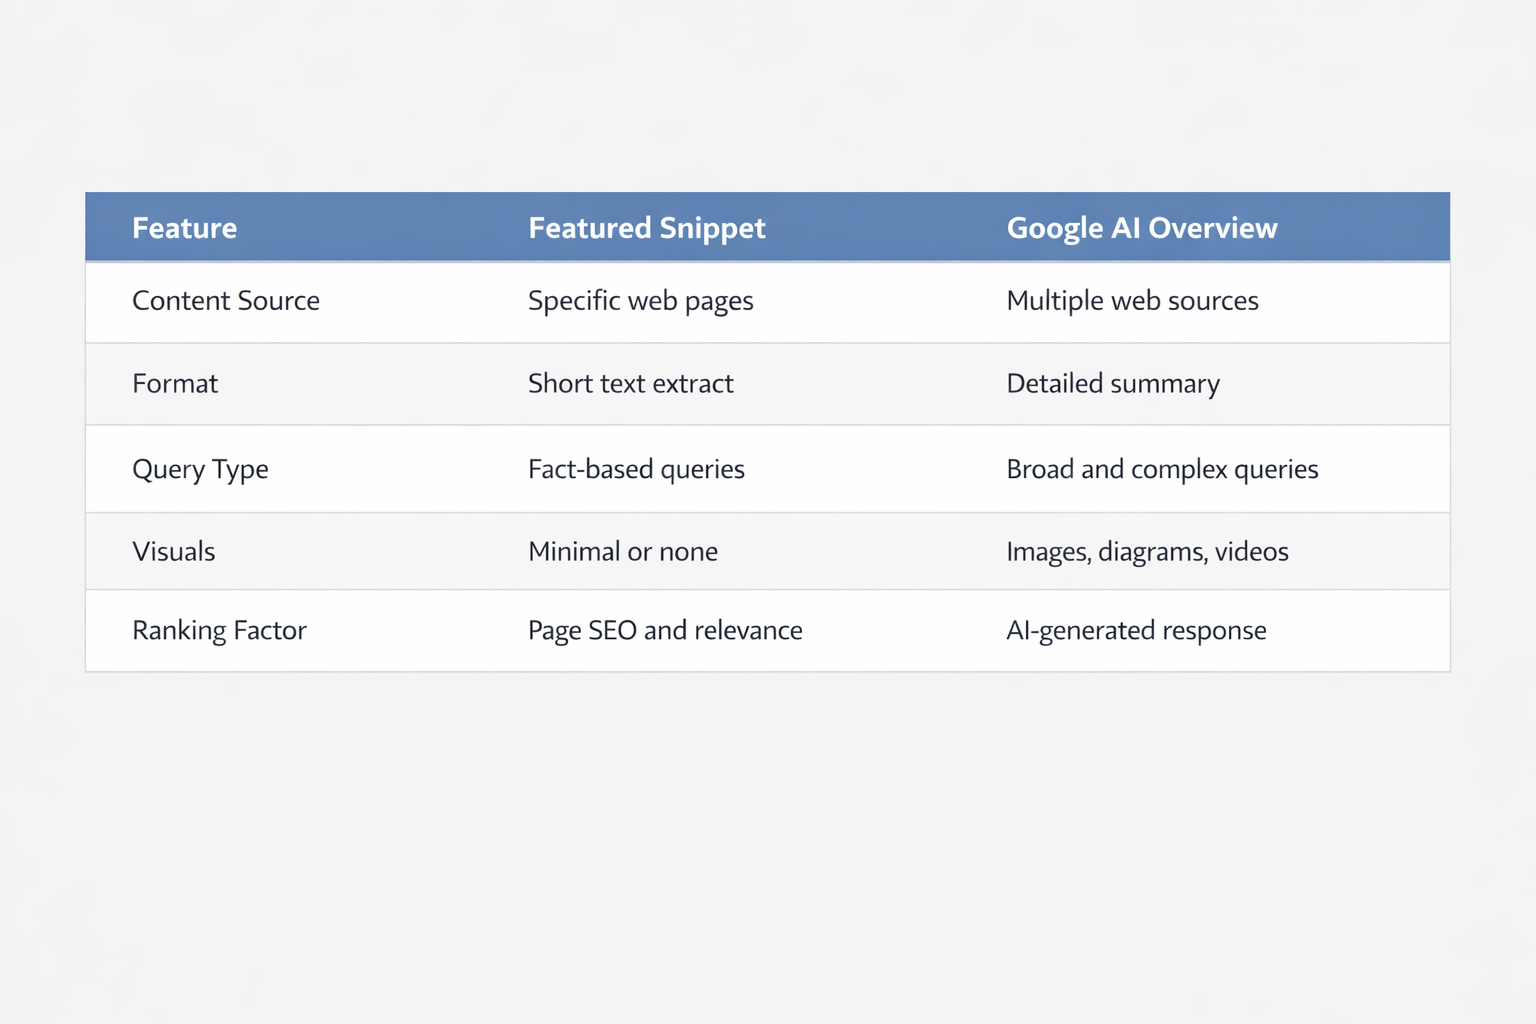Click the empty area below the table
This screenshot has height=1024, width=1536.
(768, 850)
